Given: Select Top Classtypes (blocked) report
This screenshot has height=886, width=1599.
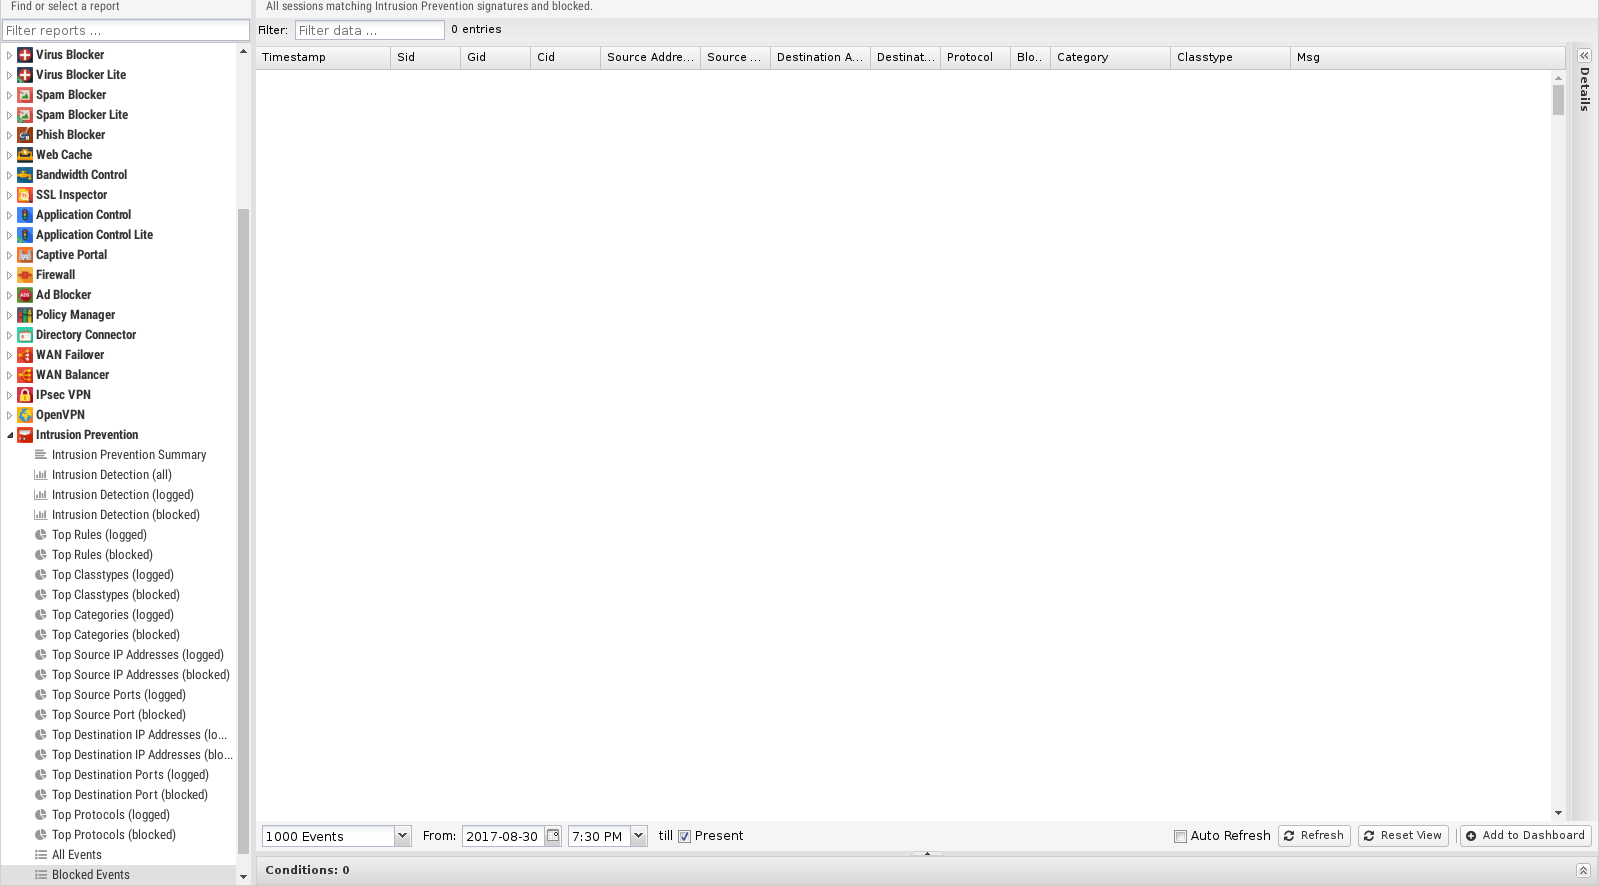Looking at the screenshot, I should [x=116, y=595].
